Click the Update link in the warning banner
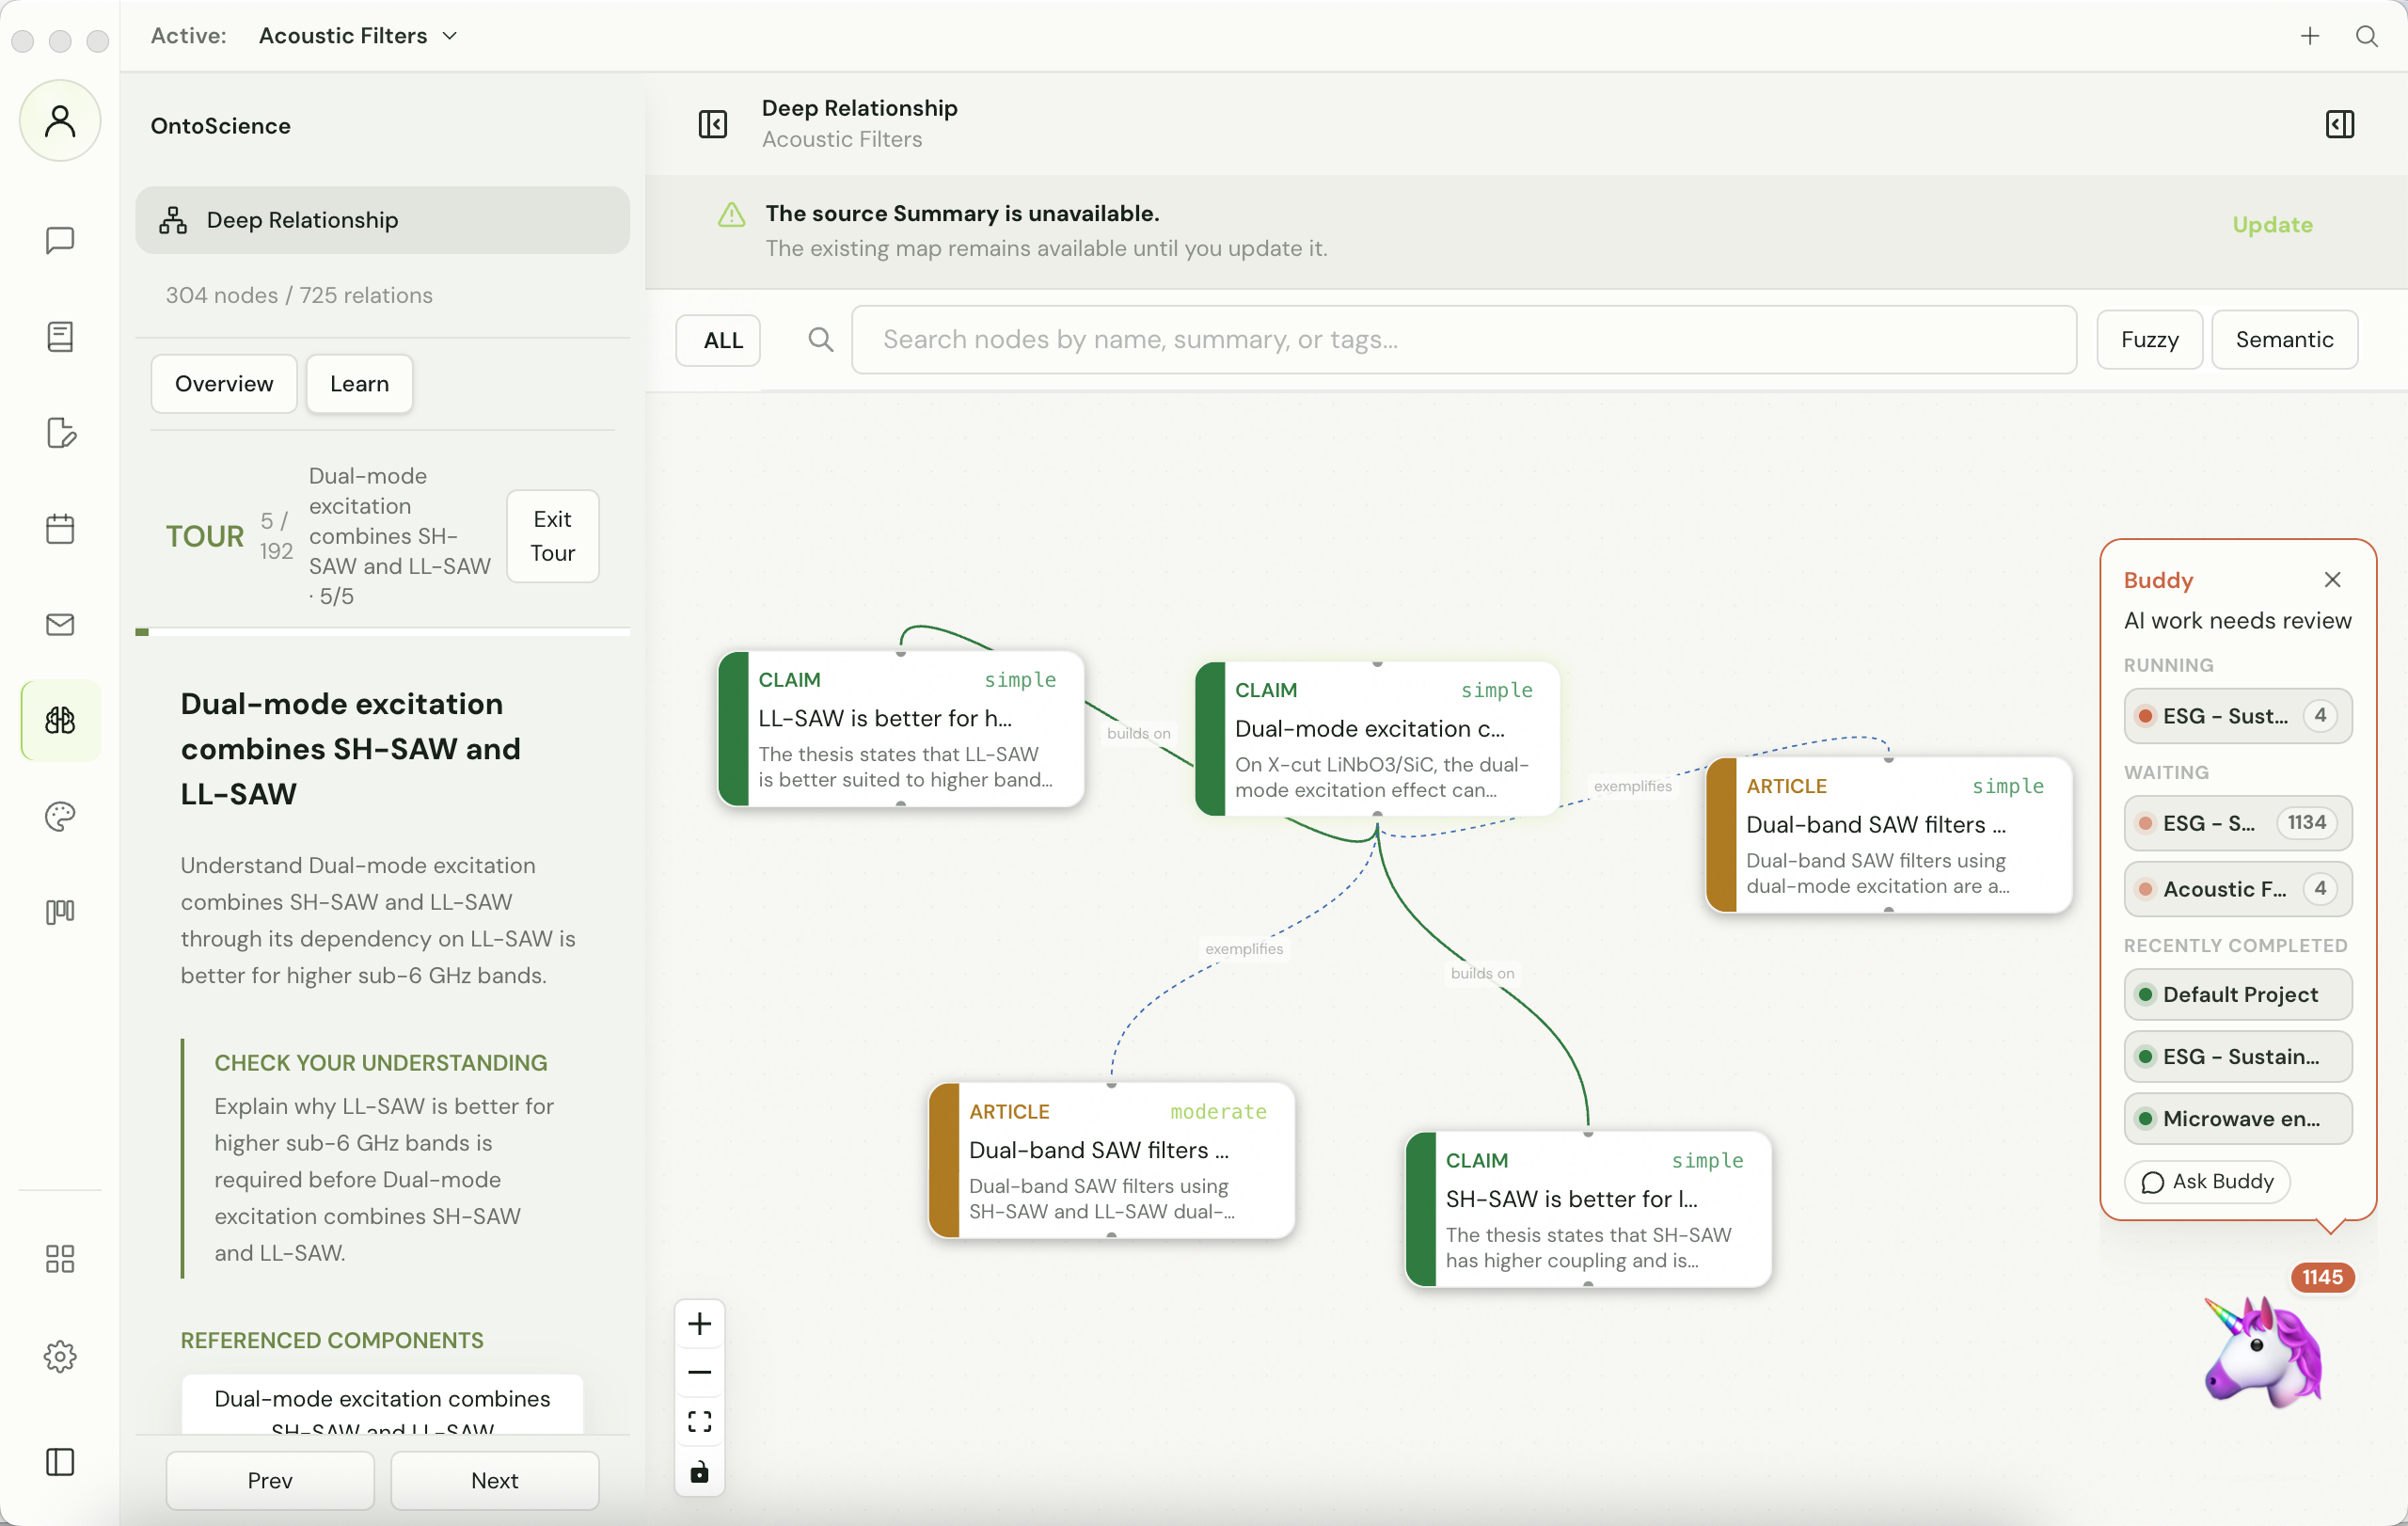The image size is (2408, 1526). click(2273, 225)
